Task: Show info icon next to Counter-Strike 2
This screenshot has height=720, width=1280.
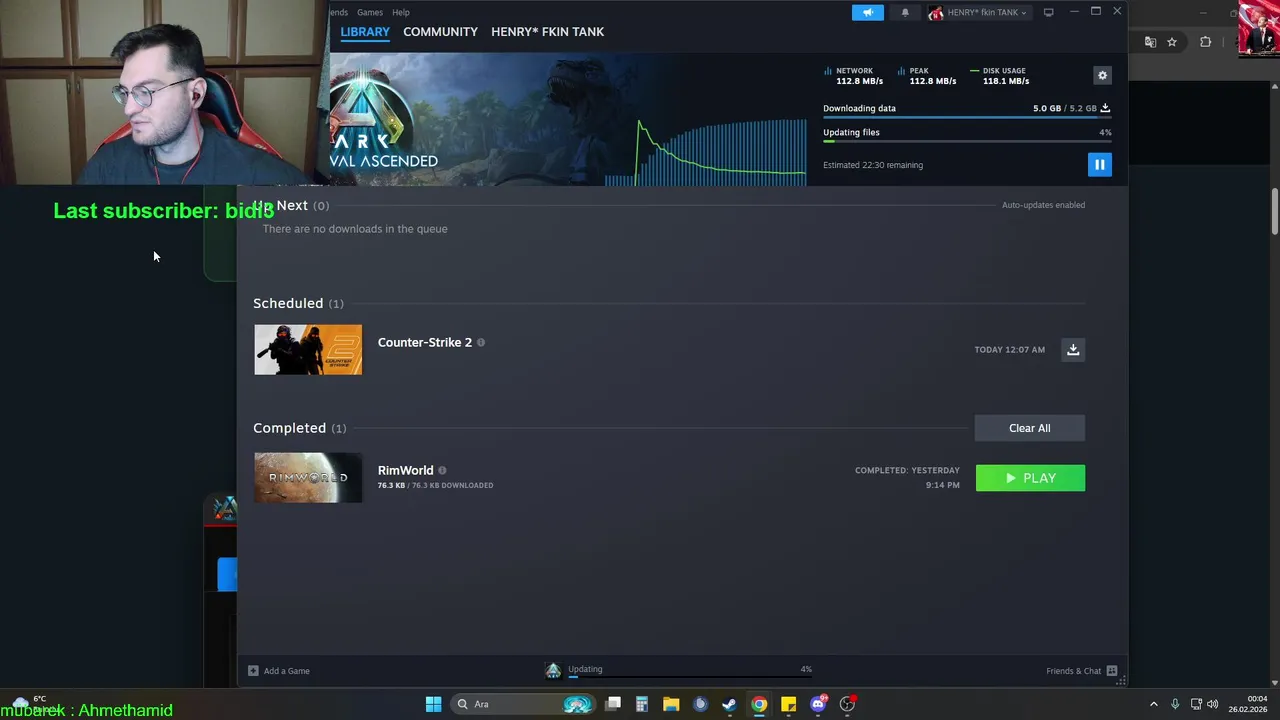Action: click(481, 342)
